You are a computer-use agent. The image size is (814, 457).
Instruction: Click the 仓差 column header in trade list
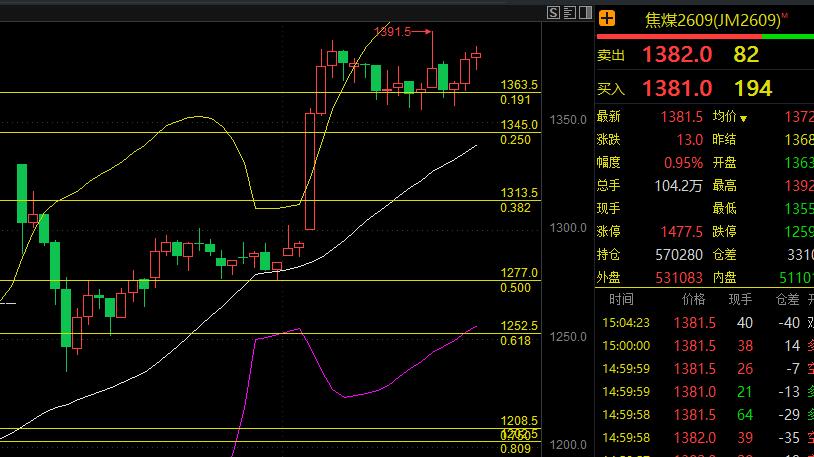click(787, 299)
